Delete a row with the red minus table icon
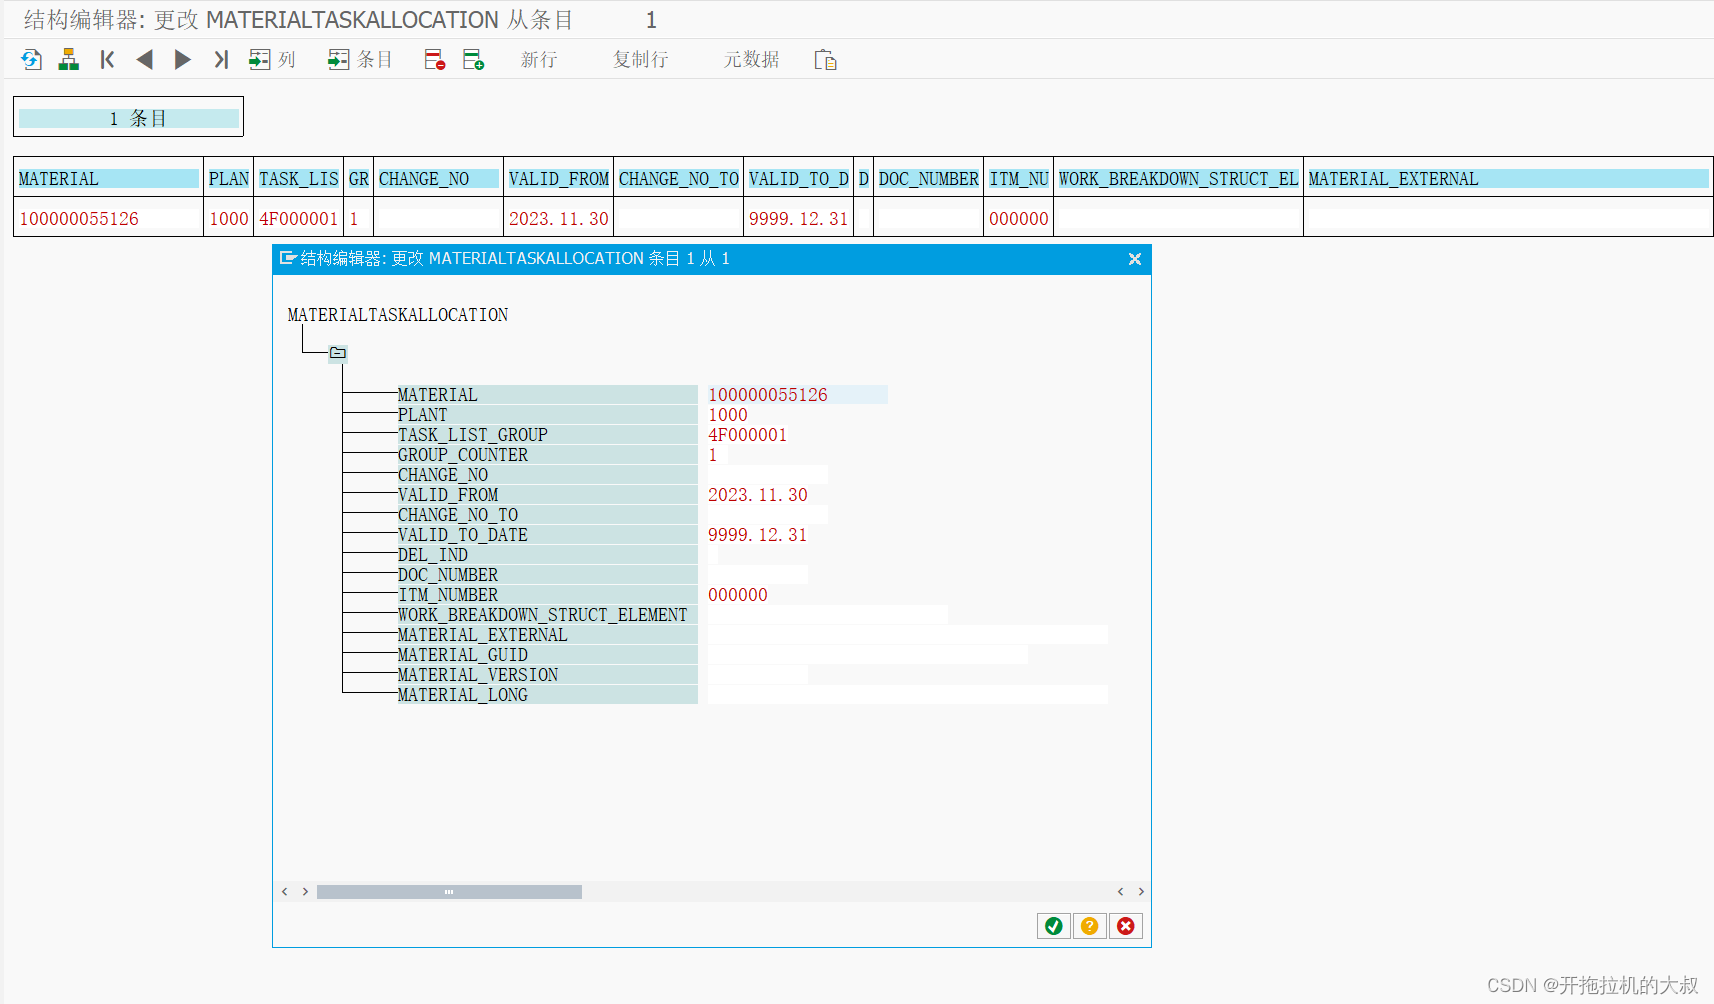 434,59
